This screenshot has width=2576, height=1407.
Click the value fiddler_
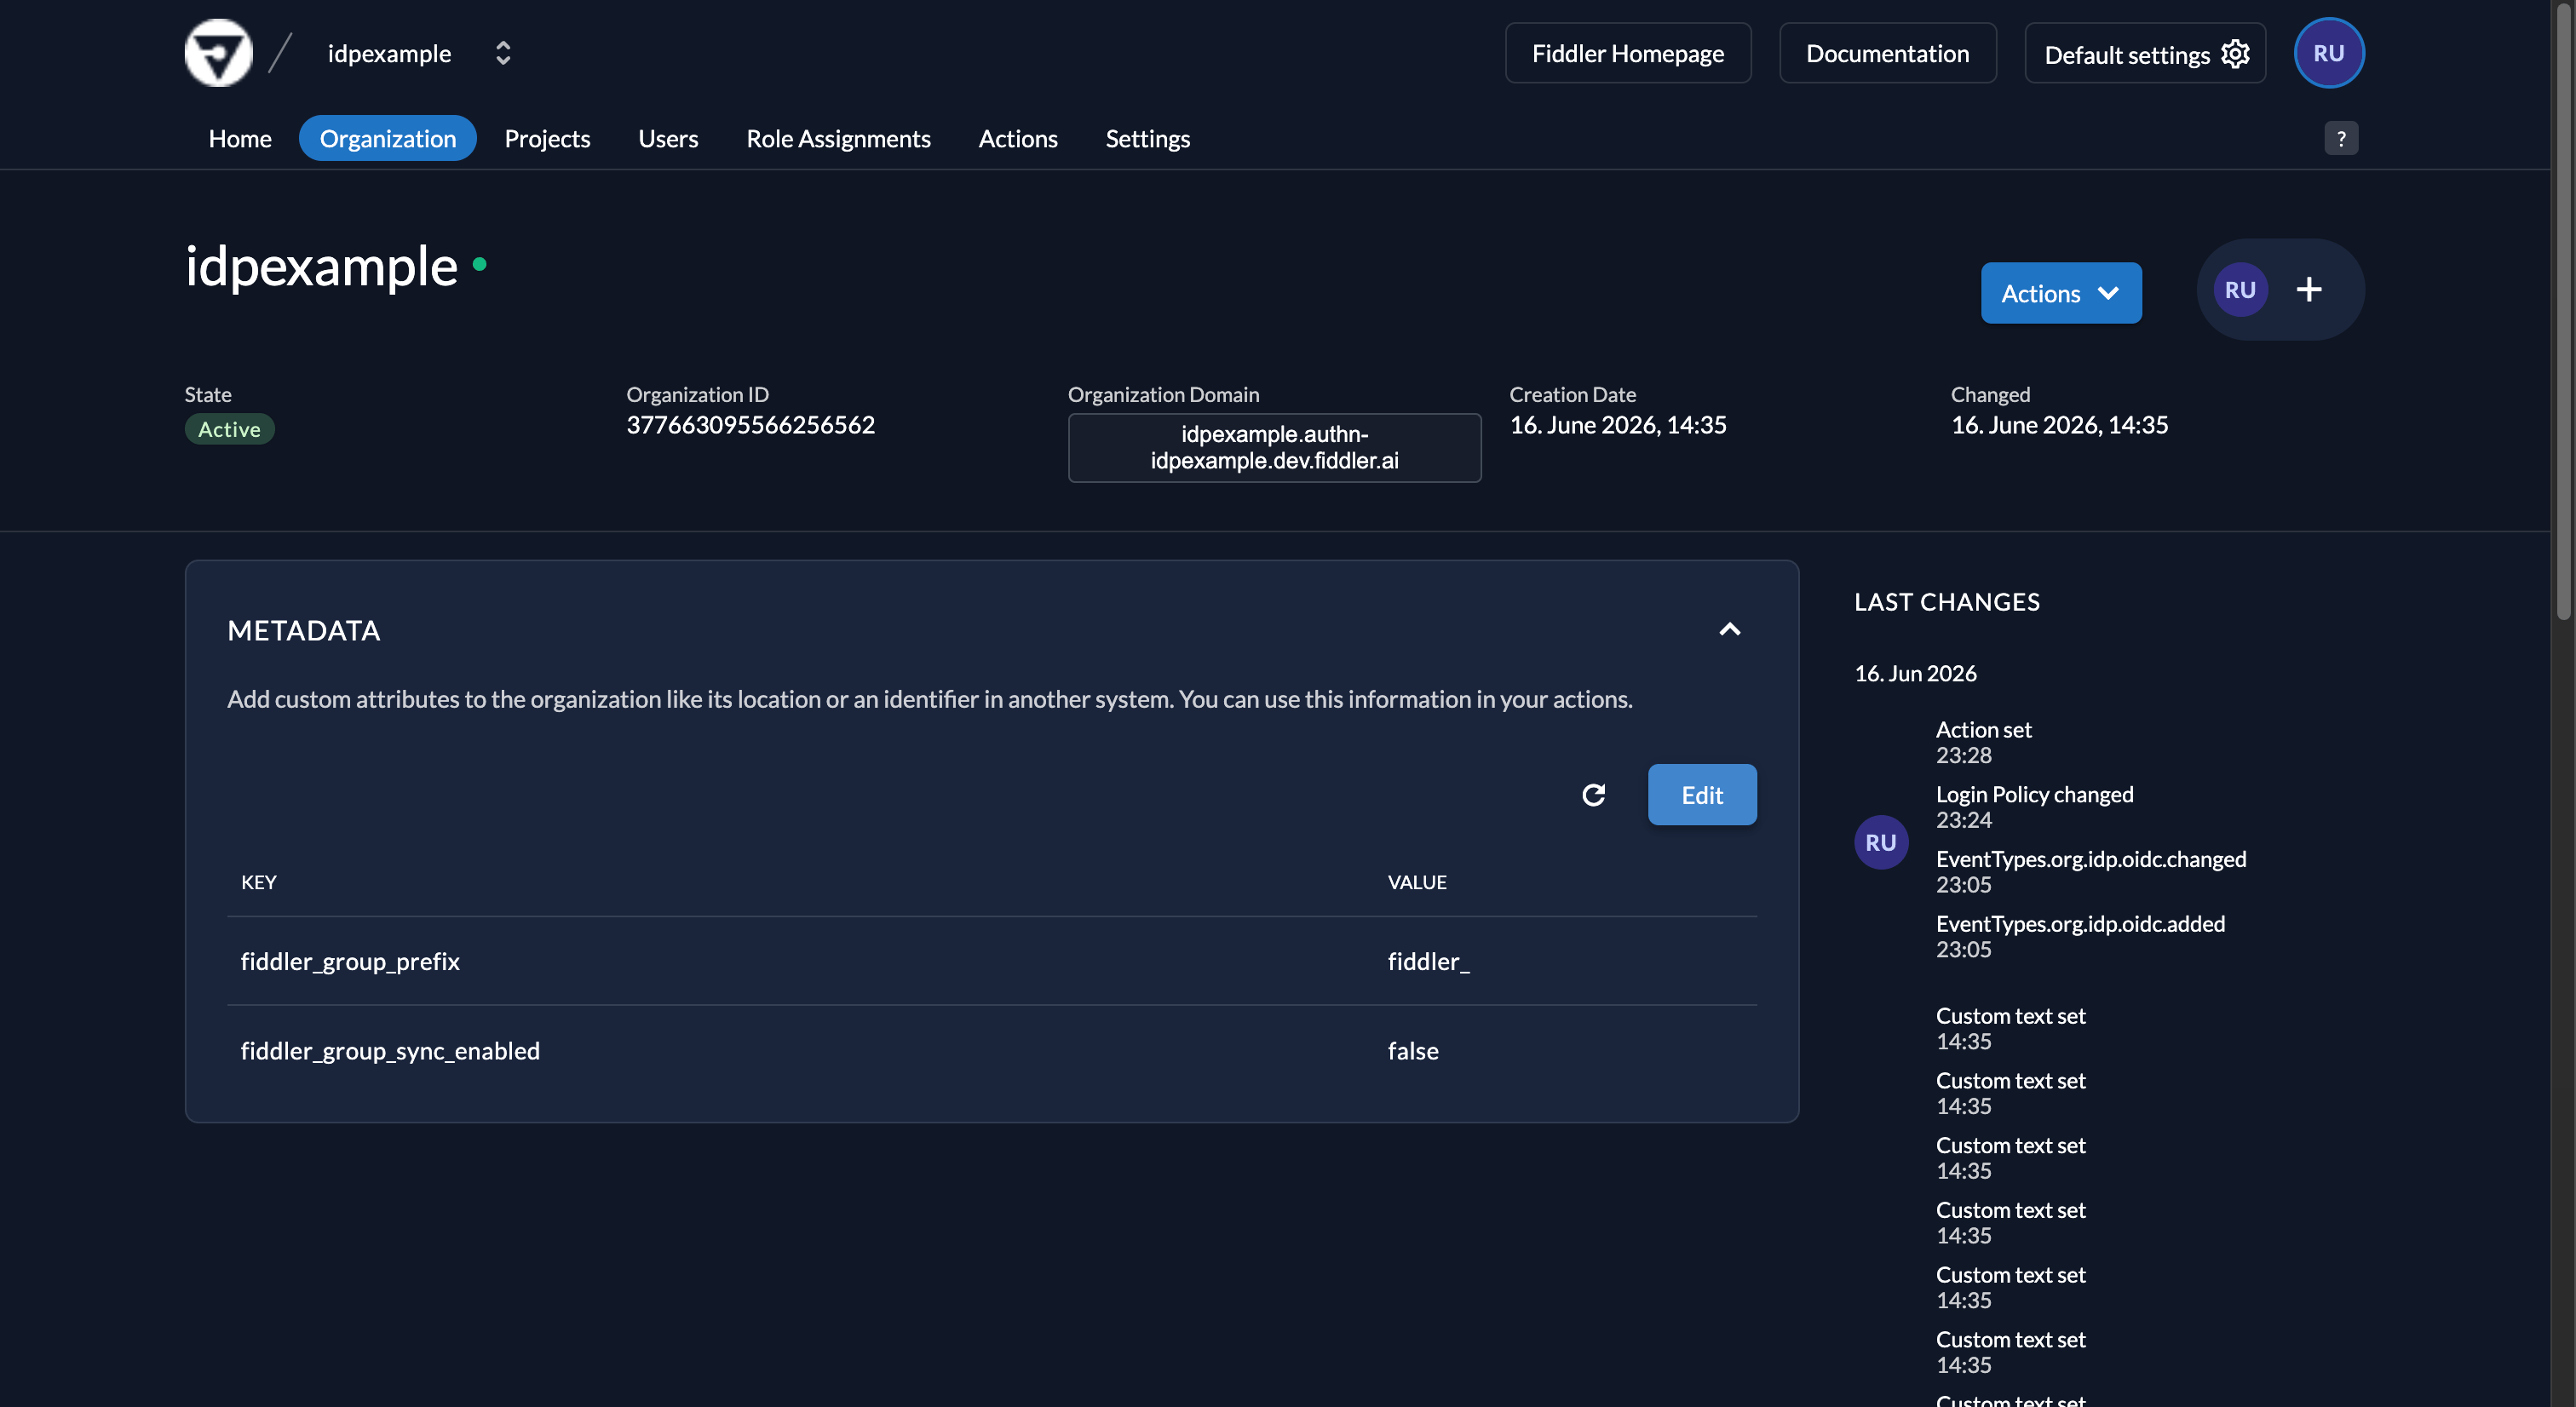(x=1428, y=961)
